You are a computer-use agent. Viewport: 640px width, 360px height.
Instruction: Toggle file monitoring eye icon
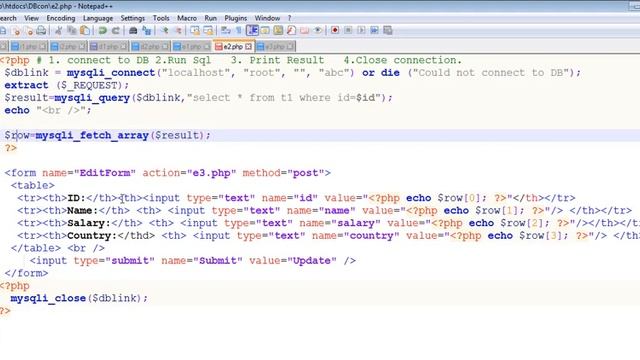(x=318, y=31)
